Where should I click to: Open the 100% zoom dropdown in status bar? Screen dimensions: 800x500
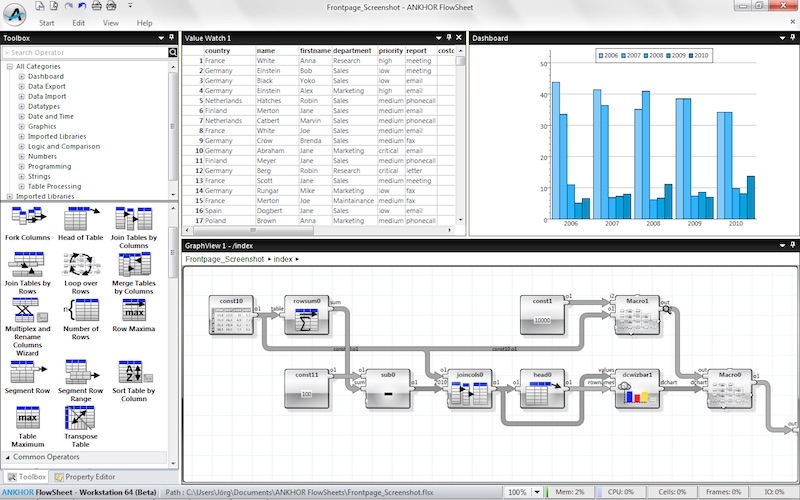click(537, 492)
